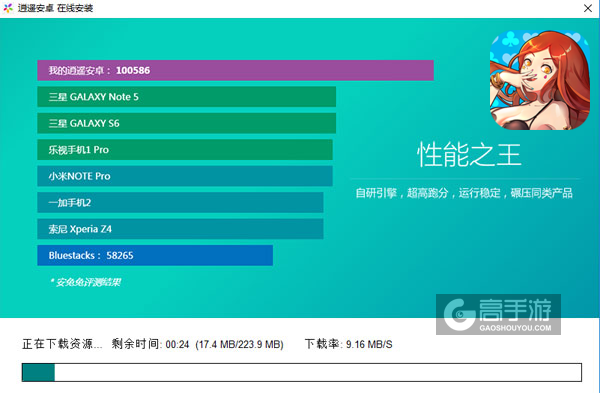
Task: Select the 一加手机2 bar
Action: pyautogui.click(x=180, y=202)
